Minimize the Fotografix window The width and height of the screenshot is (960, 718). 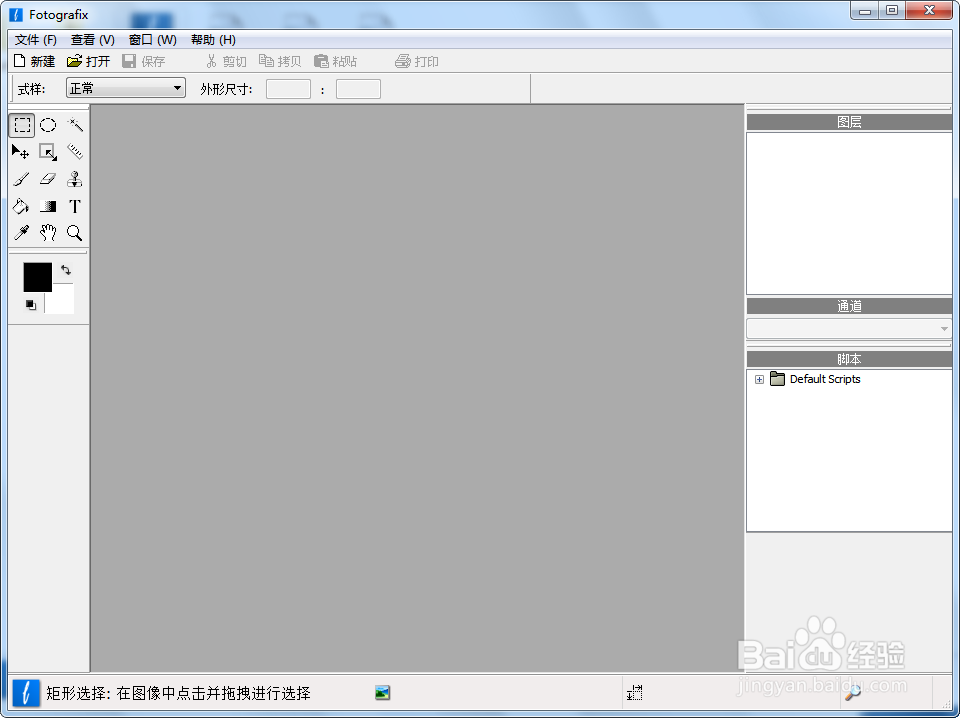pos(864,10)
